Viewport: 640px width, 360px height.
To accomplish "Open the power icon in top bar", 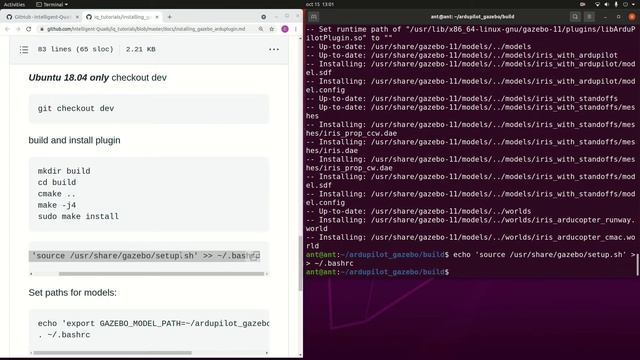I will click(x=625, y=4).
